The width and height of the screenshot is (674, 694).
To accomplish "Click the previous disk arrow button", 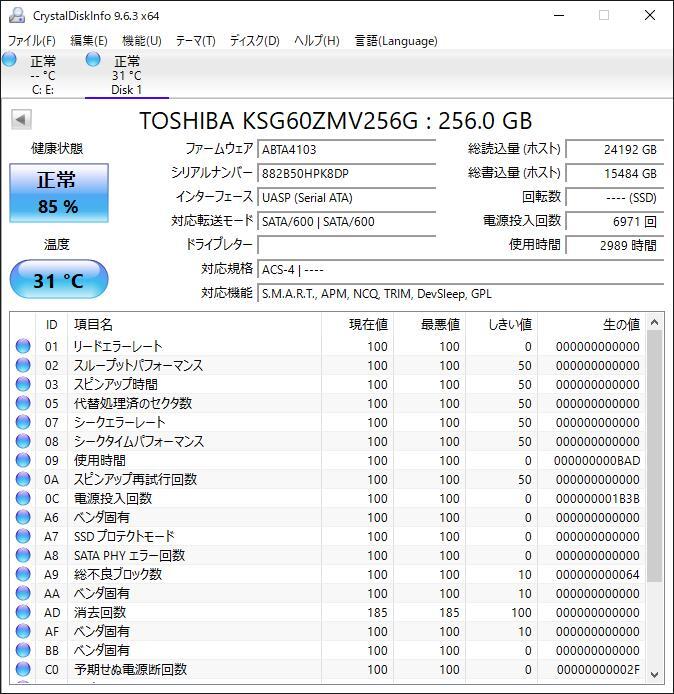I will [21, 120].
